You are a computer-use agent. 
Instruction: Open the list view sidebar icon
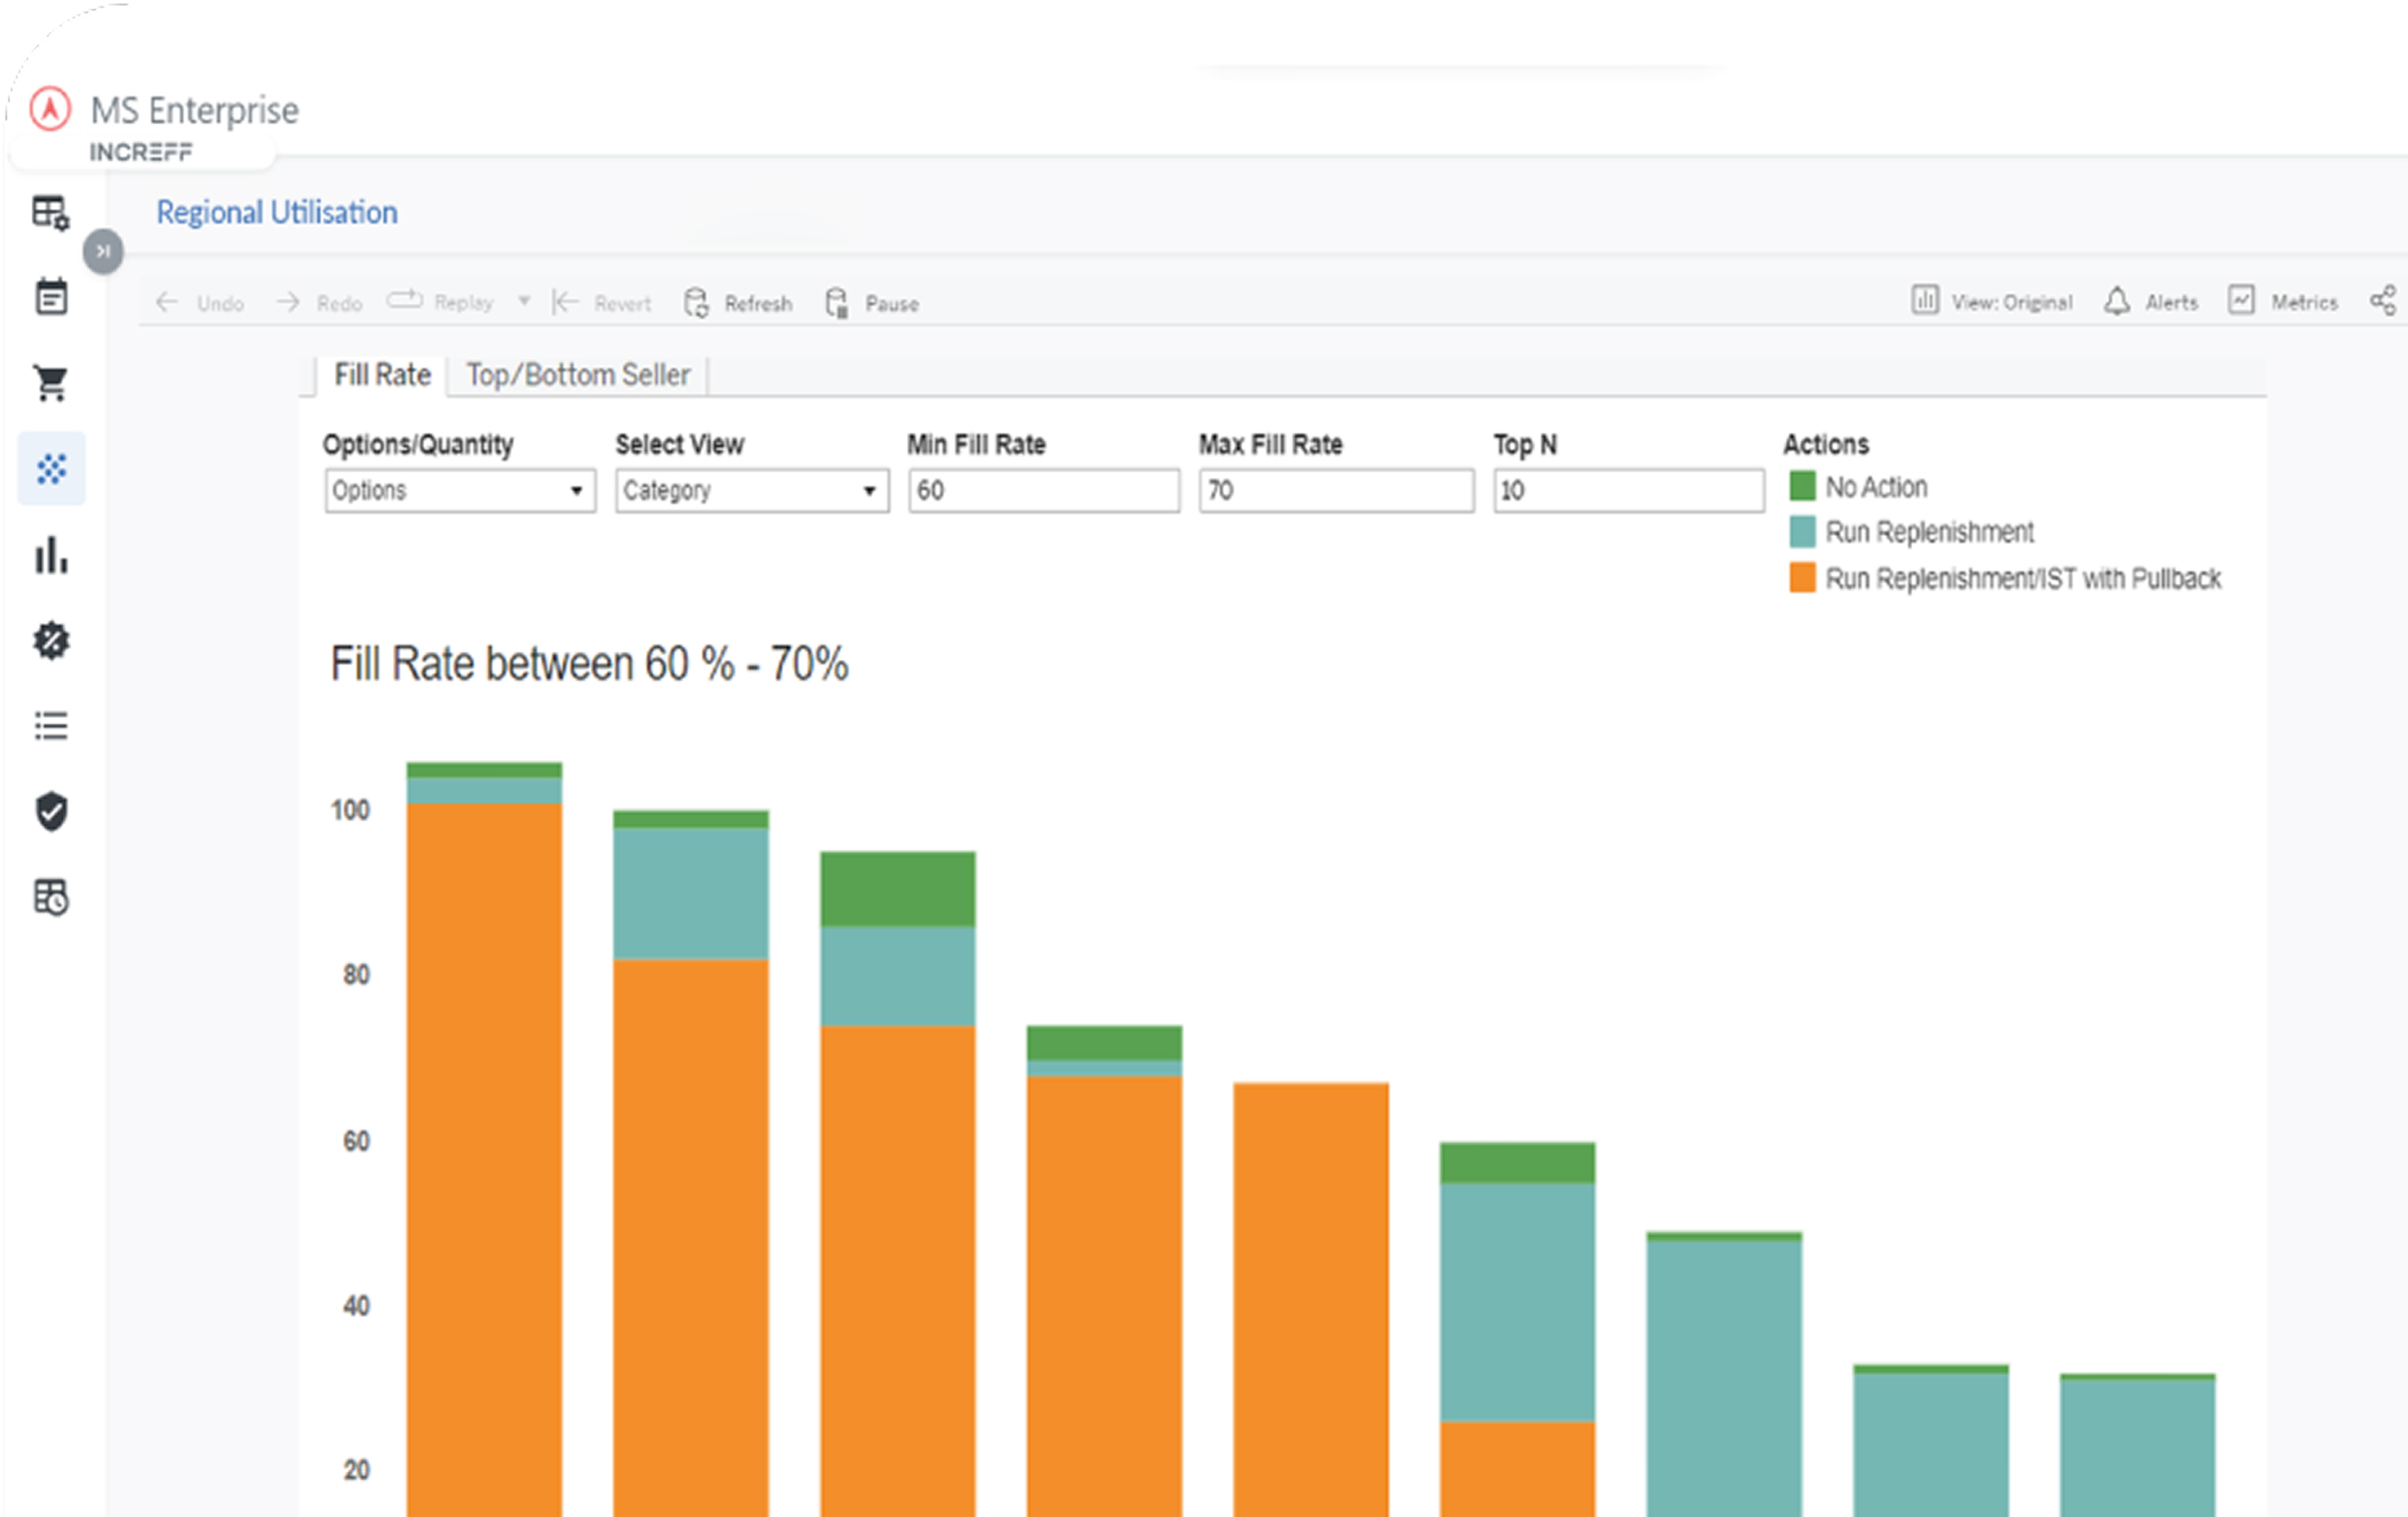pos(51,725)
